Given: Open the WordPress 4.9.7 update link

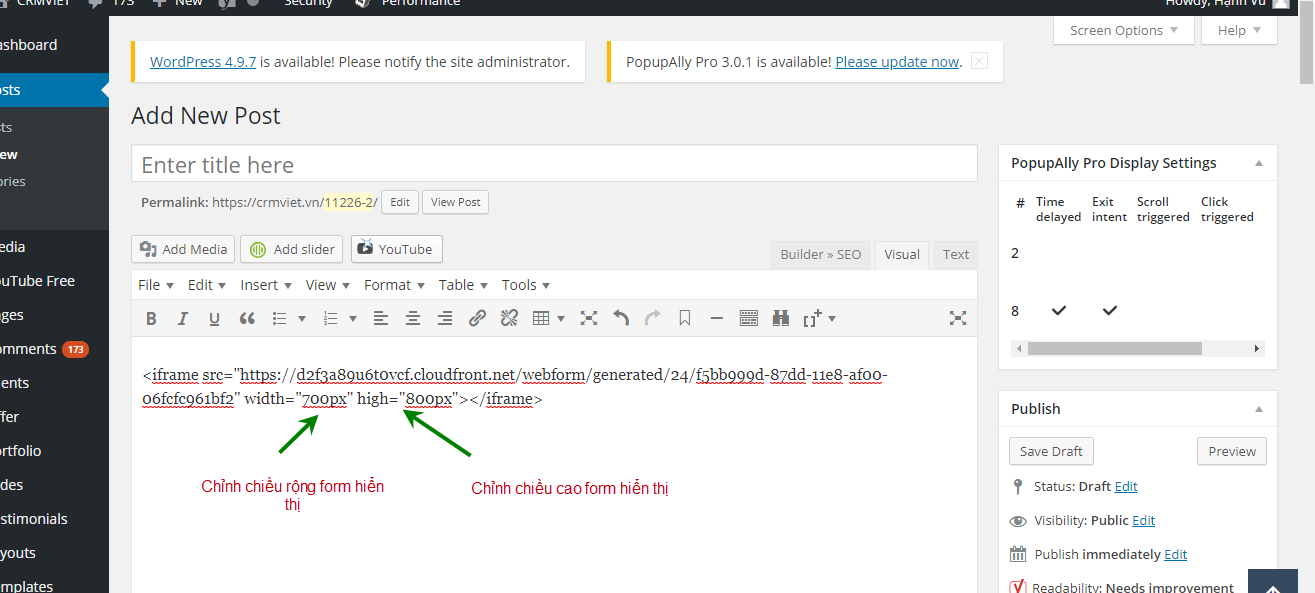Looking at the screenshot, I should point(203,62).
